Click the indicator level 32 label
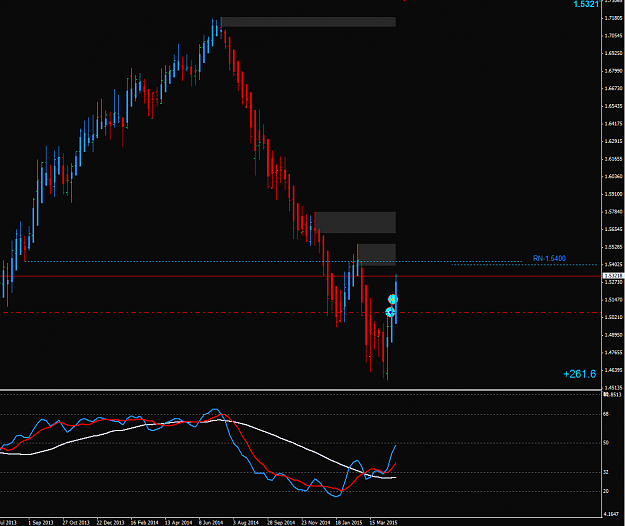 click(606, 472)
